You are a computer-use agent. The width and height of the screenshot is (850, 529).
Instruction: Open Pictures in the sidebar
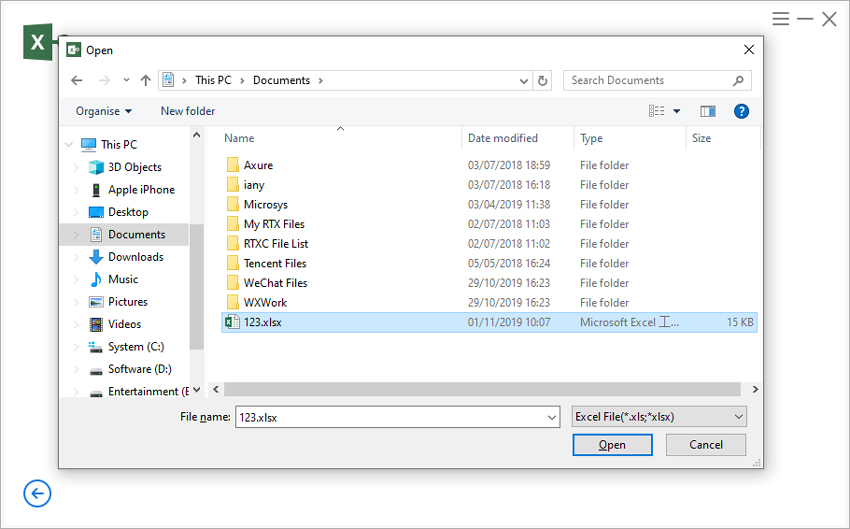tap(127, 302)
